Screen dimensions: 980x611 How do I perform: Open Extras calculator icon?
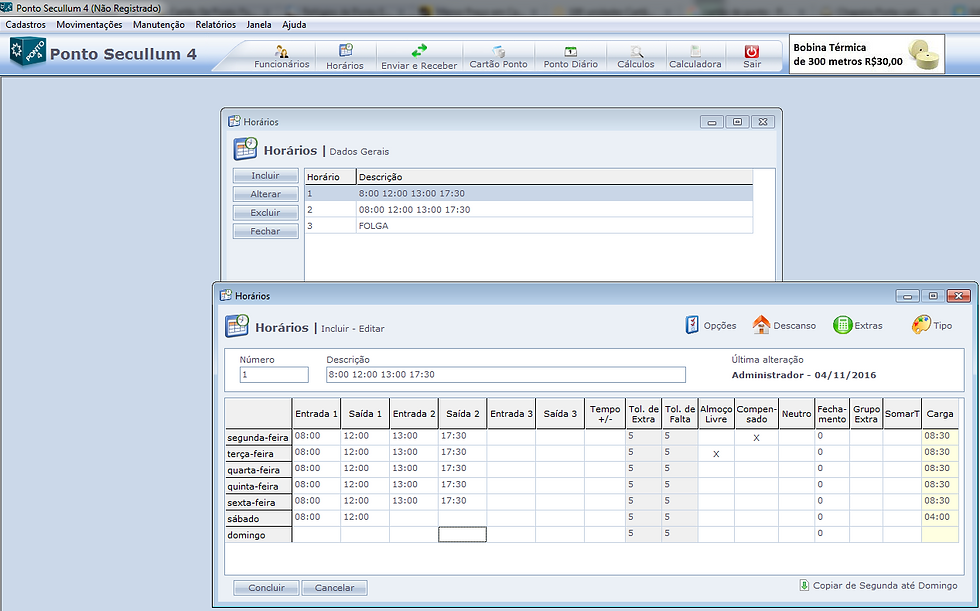pyautogui.click(x=842, y=325)
